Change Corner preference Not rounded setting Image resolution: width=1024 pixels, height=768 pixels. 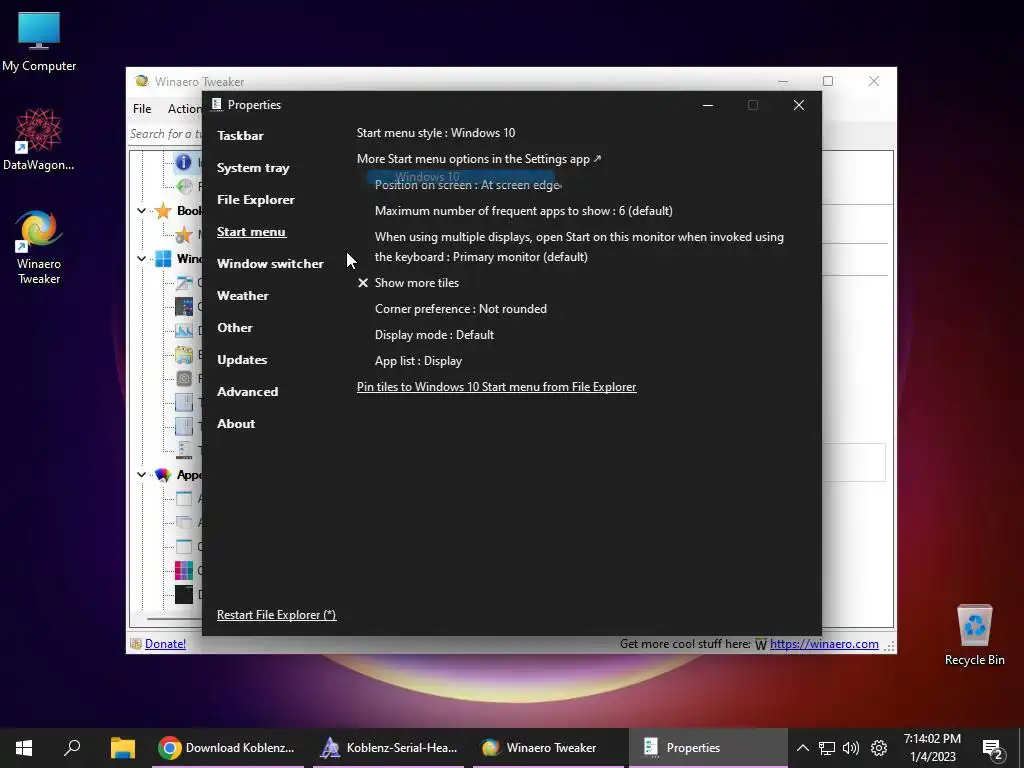tap(460, 309)
